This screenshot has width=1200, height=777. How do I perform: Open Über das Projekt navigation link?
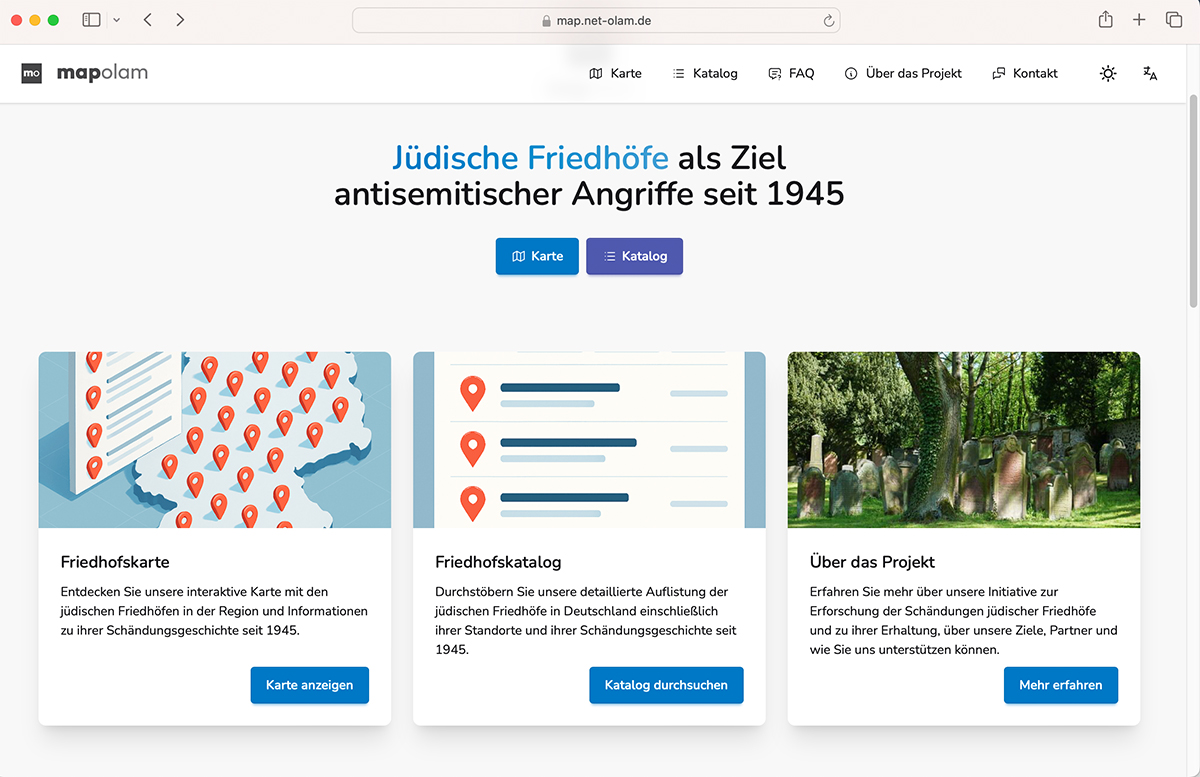903,73
